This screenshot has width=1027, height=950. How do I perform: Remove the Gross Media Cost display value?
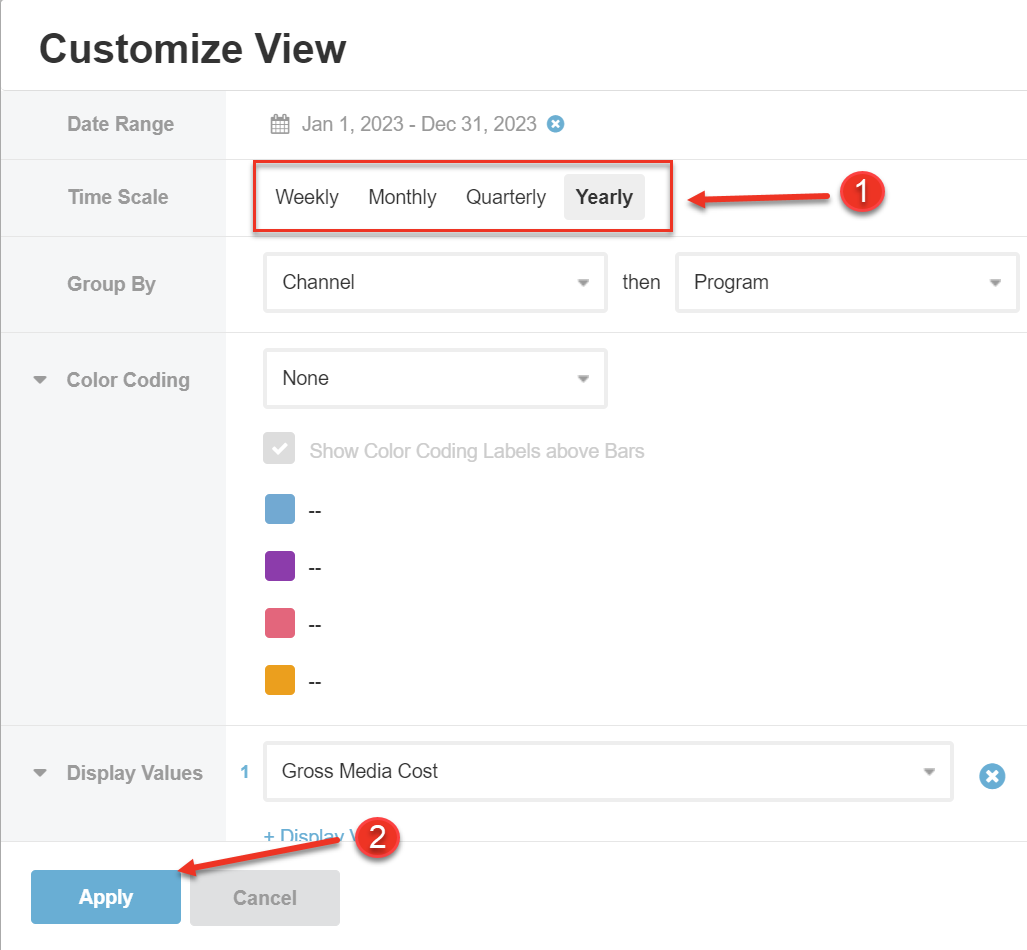tap(991, 776)
